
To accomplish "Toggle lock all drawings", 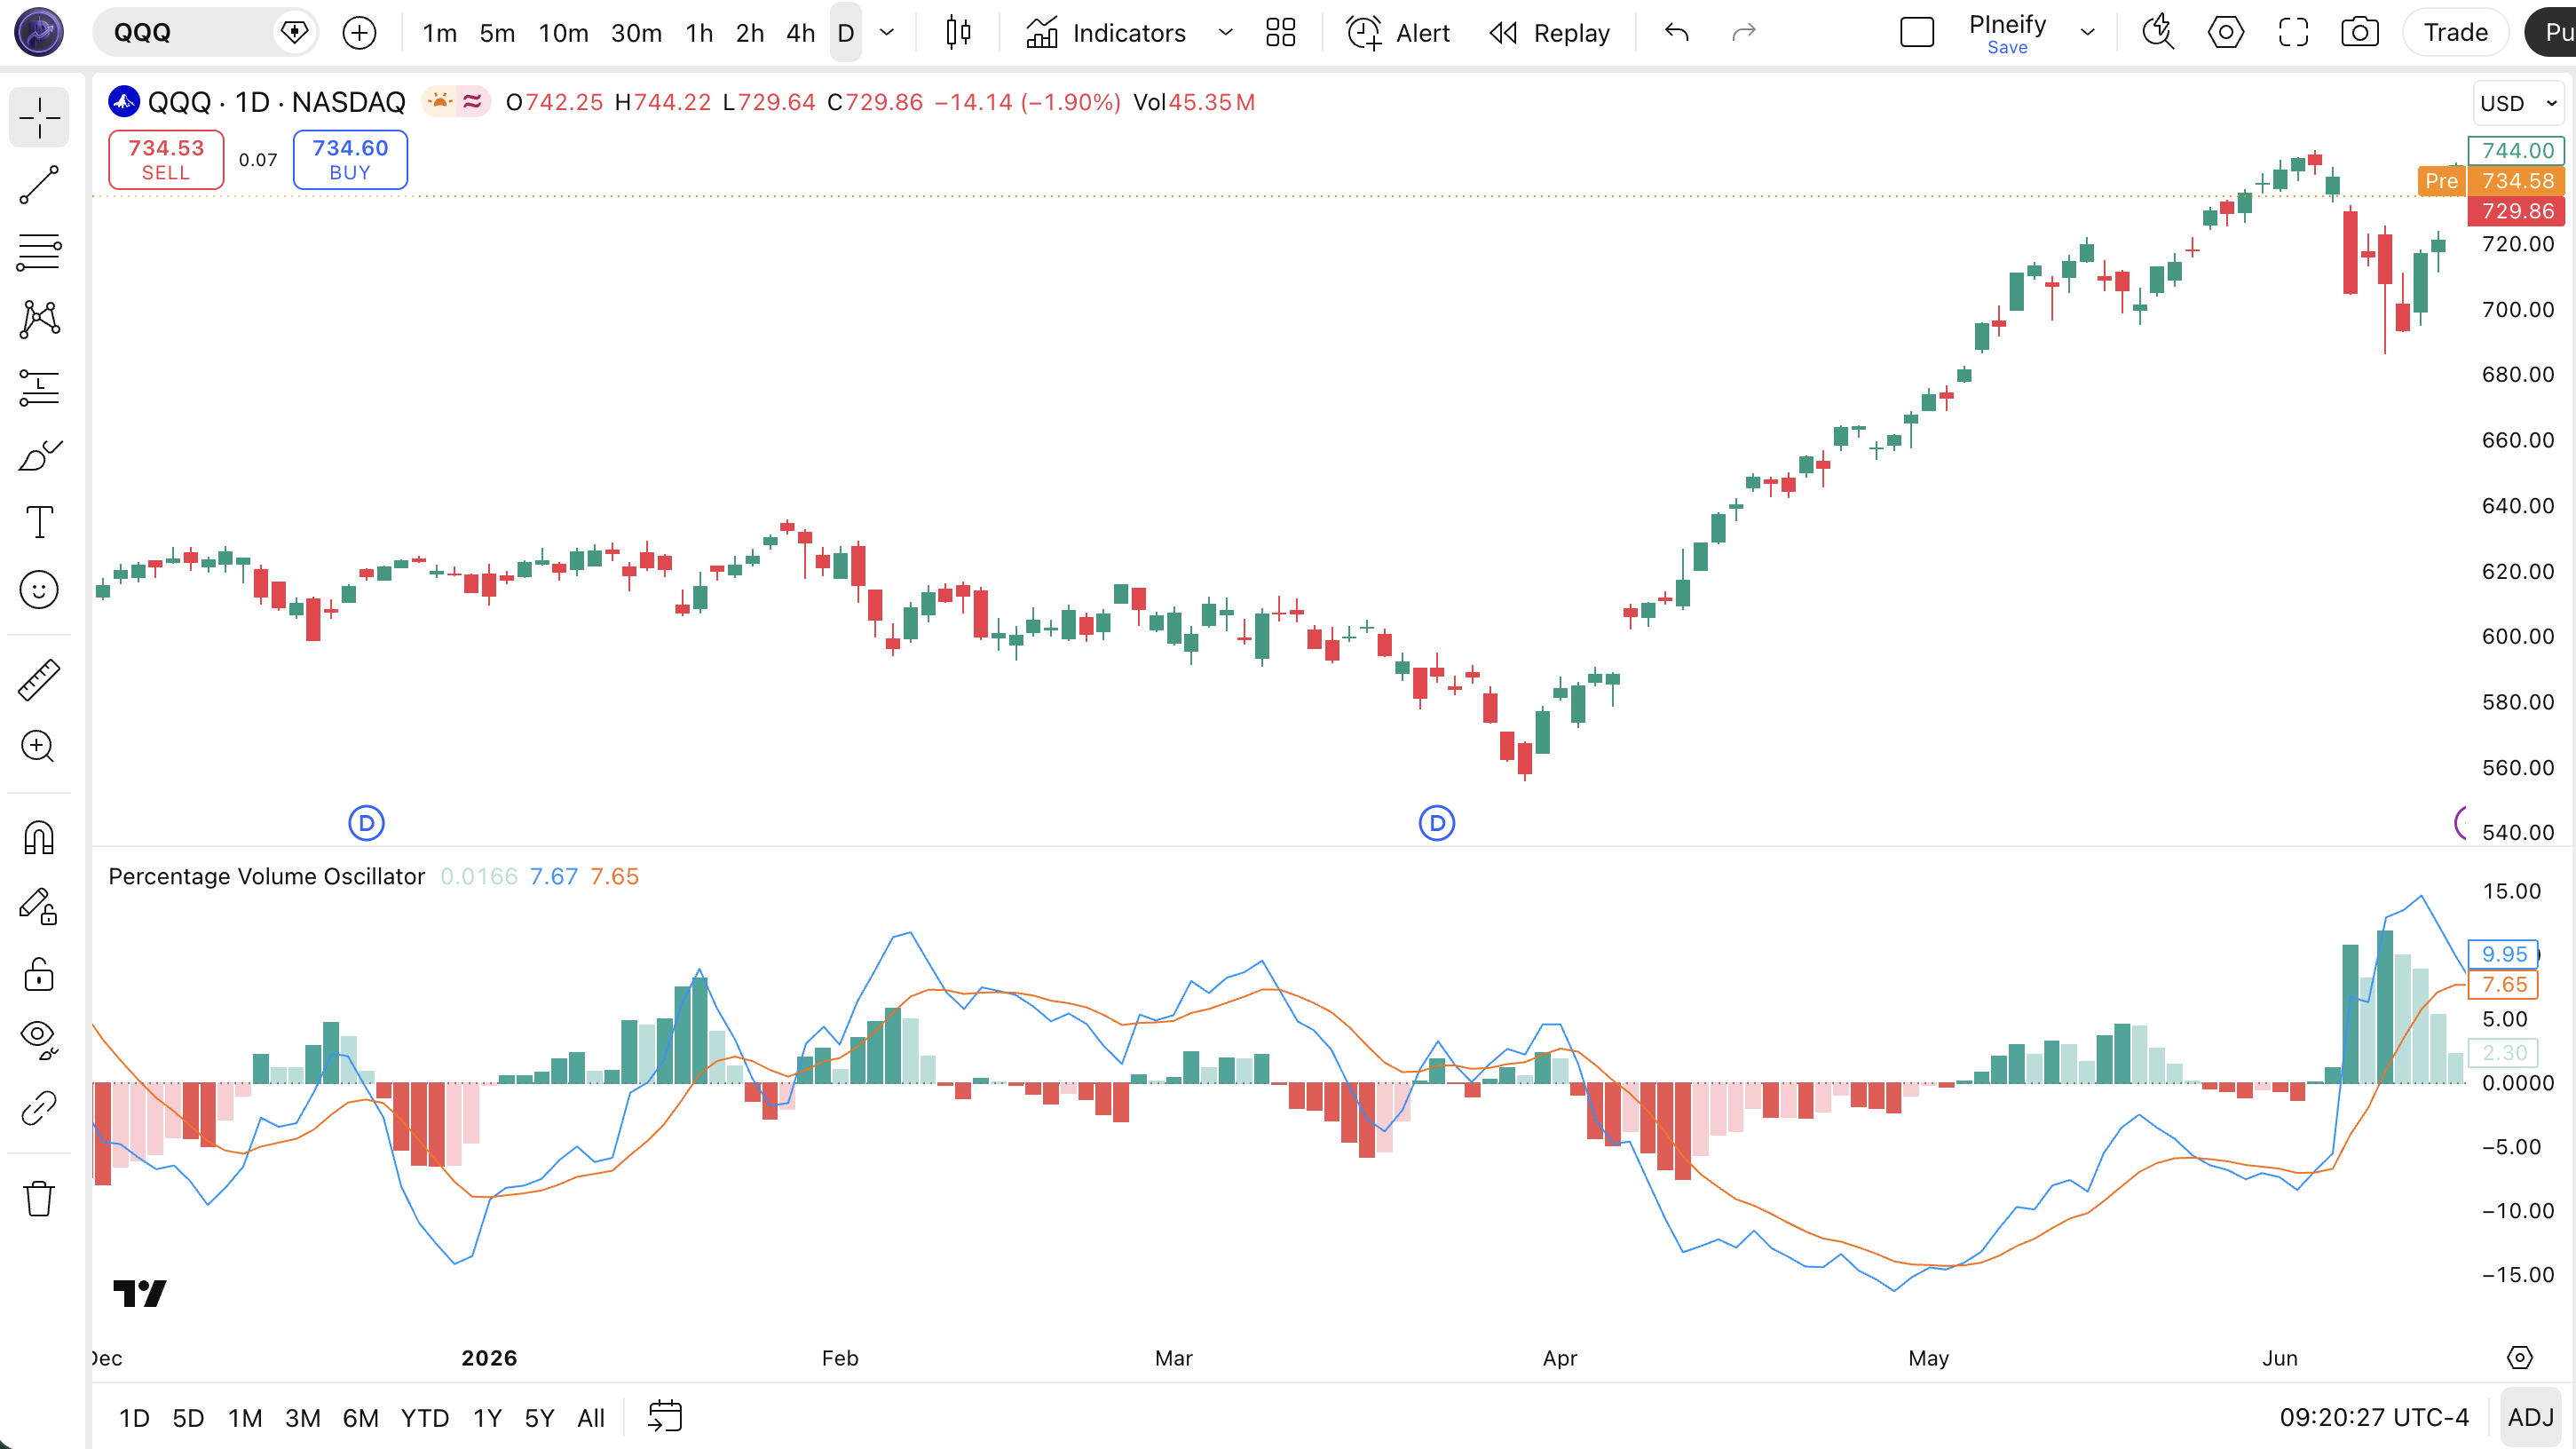I will click(39, 973).
